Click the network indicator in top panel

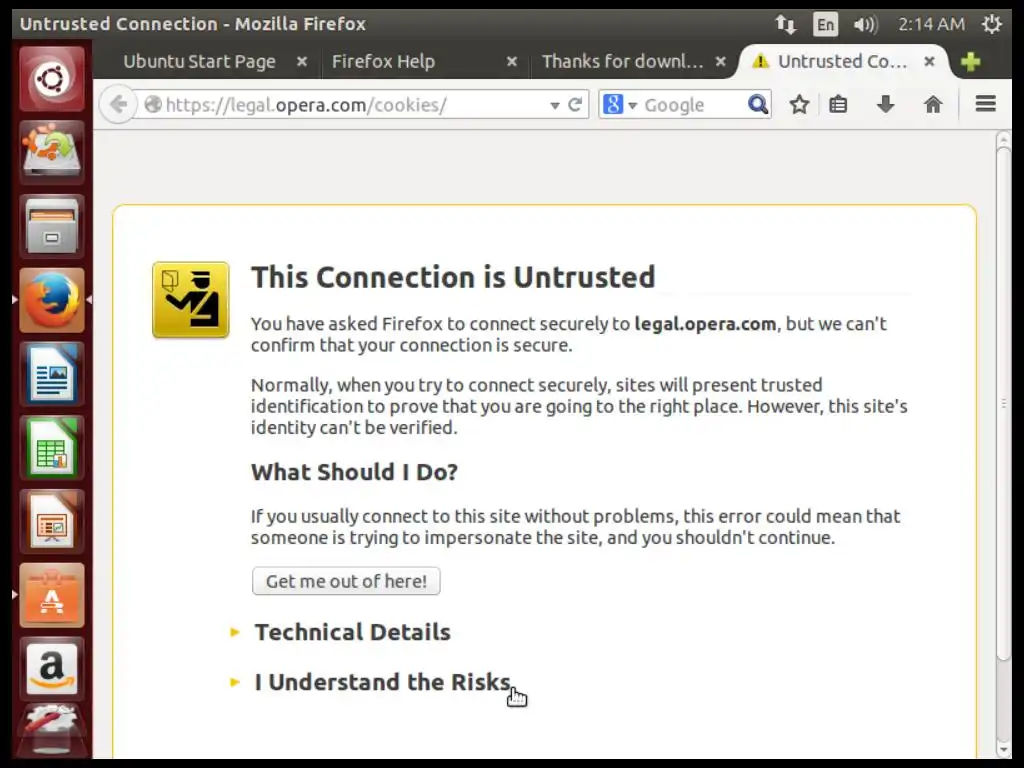(x=786, y=25)
